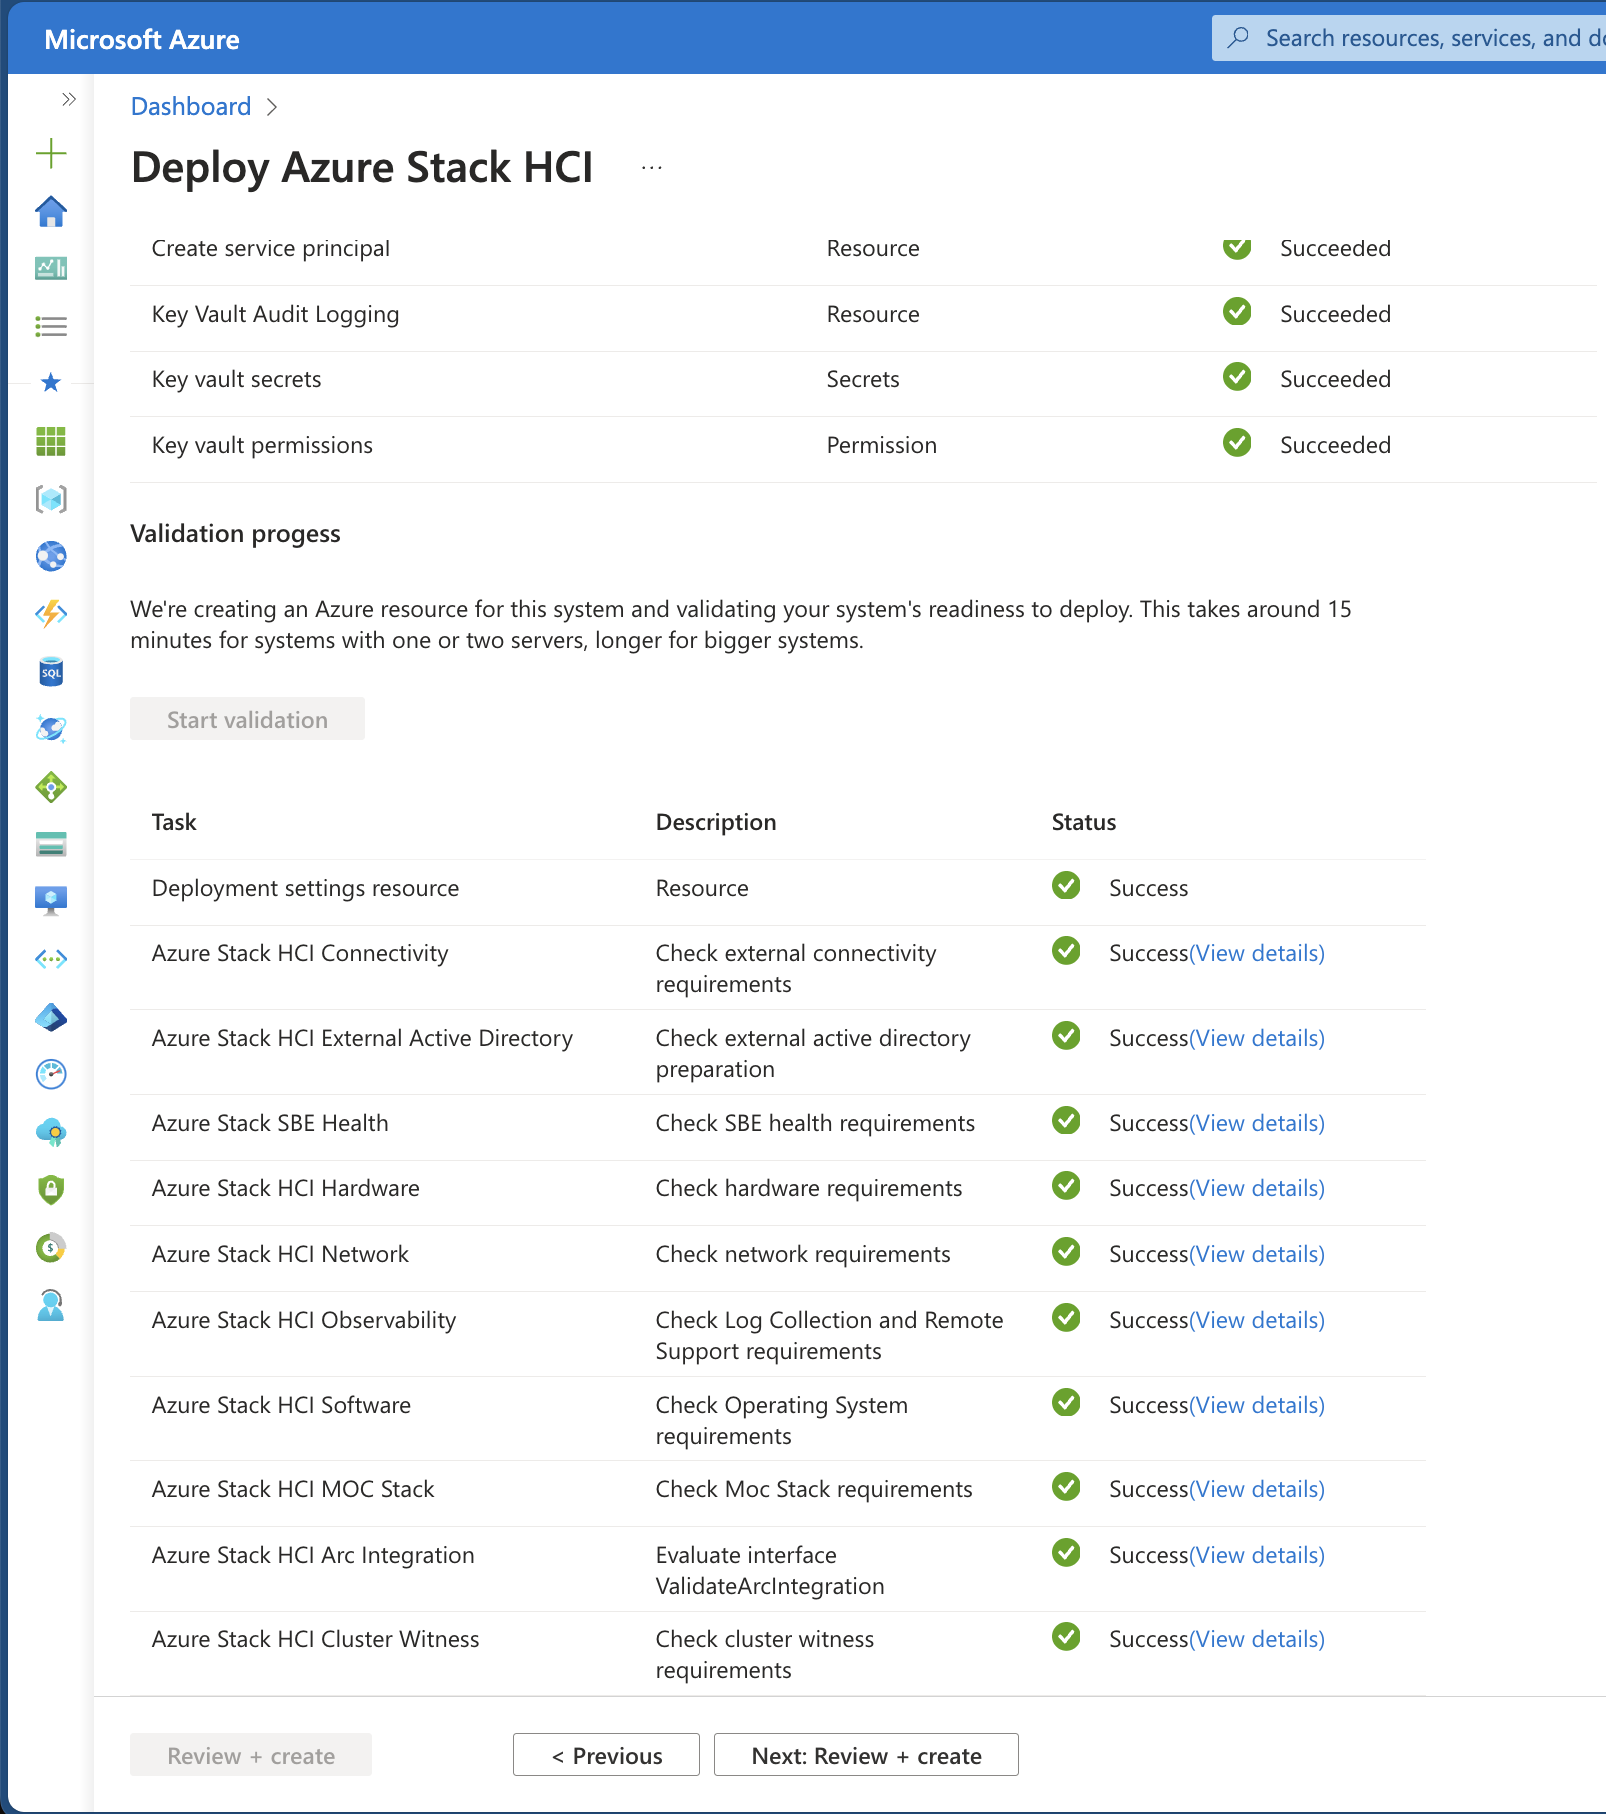Click the disabled Start validation button
The width and height of the screenshot is (1606, 1814).
click(x=247, y=719)
